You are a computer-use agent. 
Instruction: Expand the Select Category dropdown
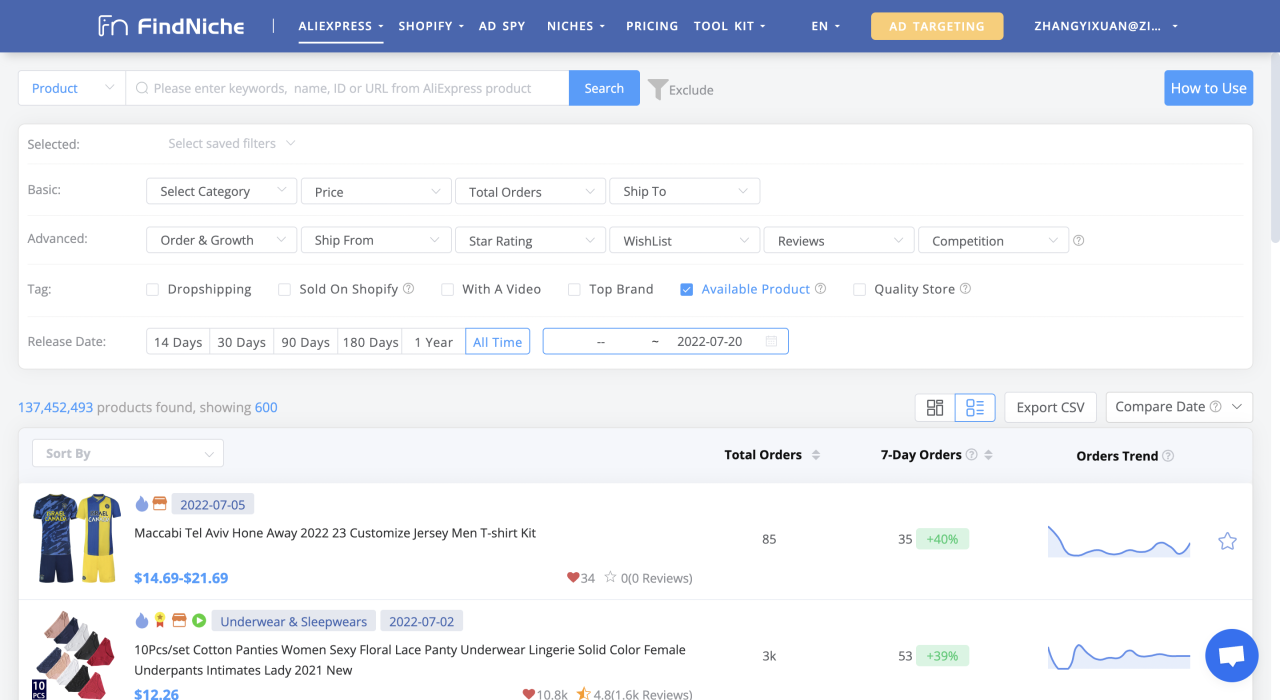coord(221,191)
